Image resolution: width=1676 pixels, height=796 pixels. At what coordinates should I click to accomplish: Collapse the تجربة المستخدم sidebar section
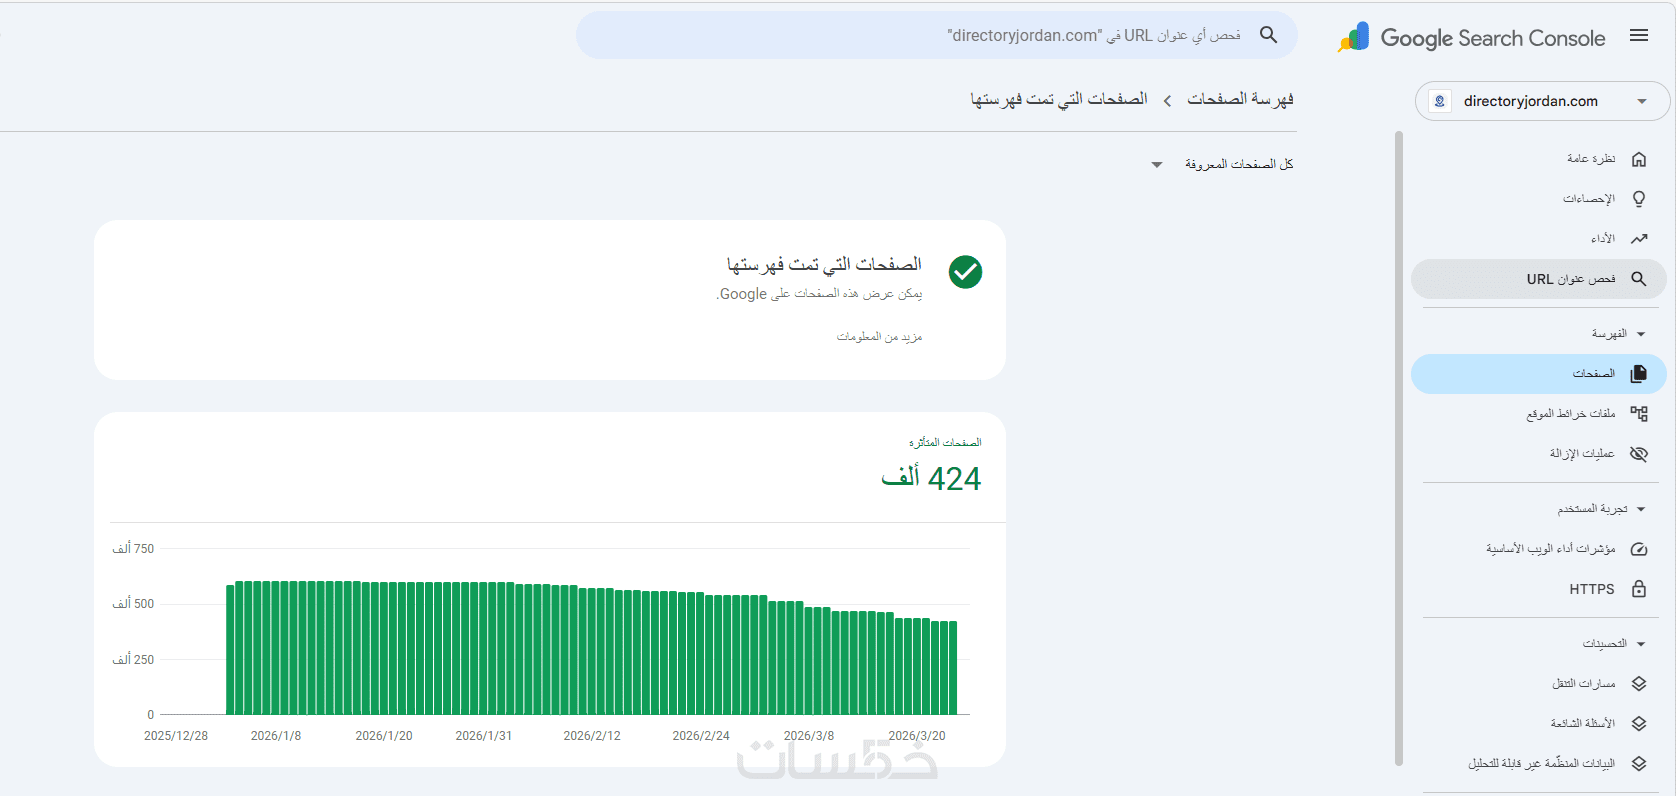[x=1640, y=509]
